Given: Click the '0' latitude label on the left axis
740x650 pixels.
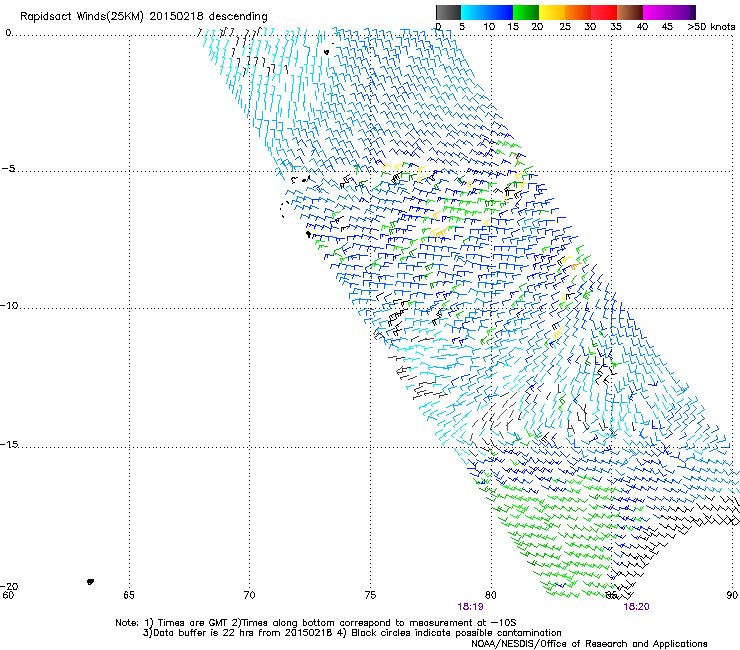Looking at the screenshot, I should click(8, 33).
